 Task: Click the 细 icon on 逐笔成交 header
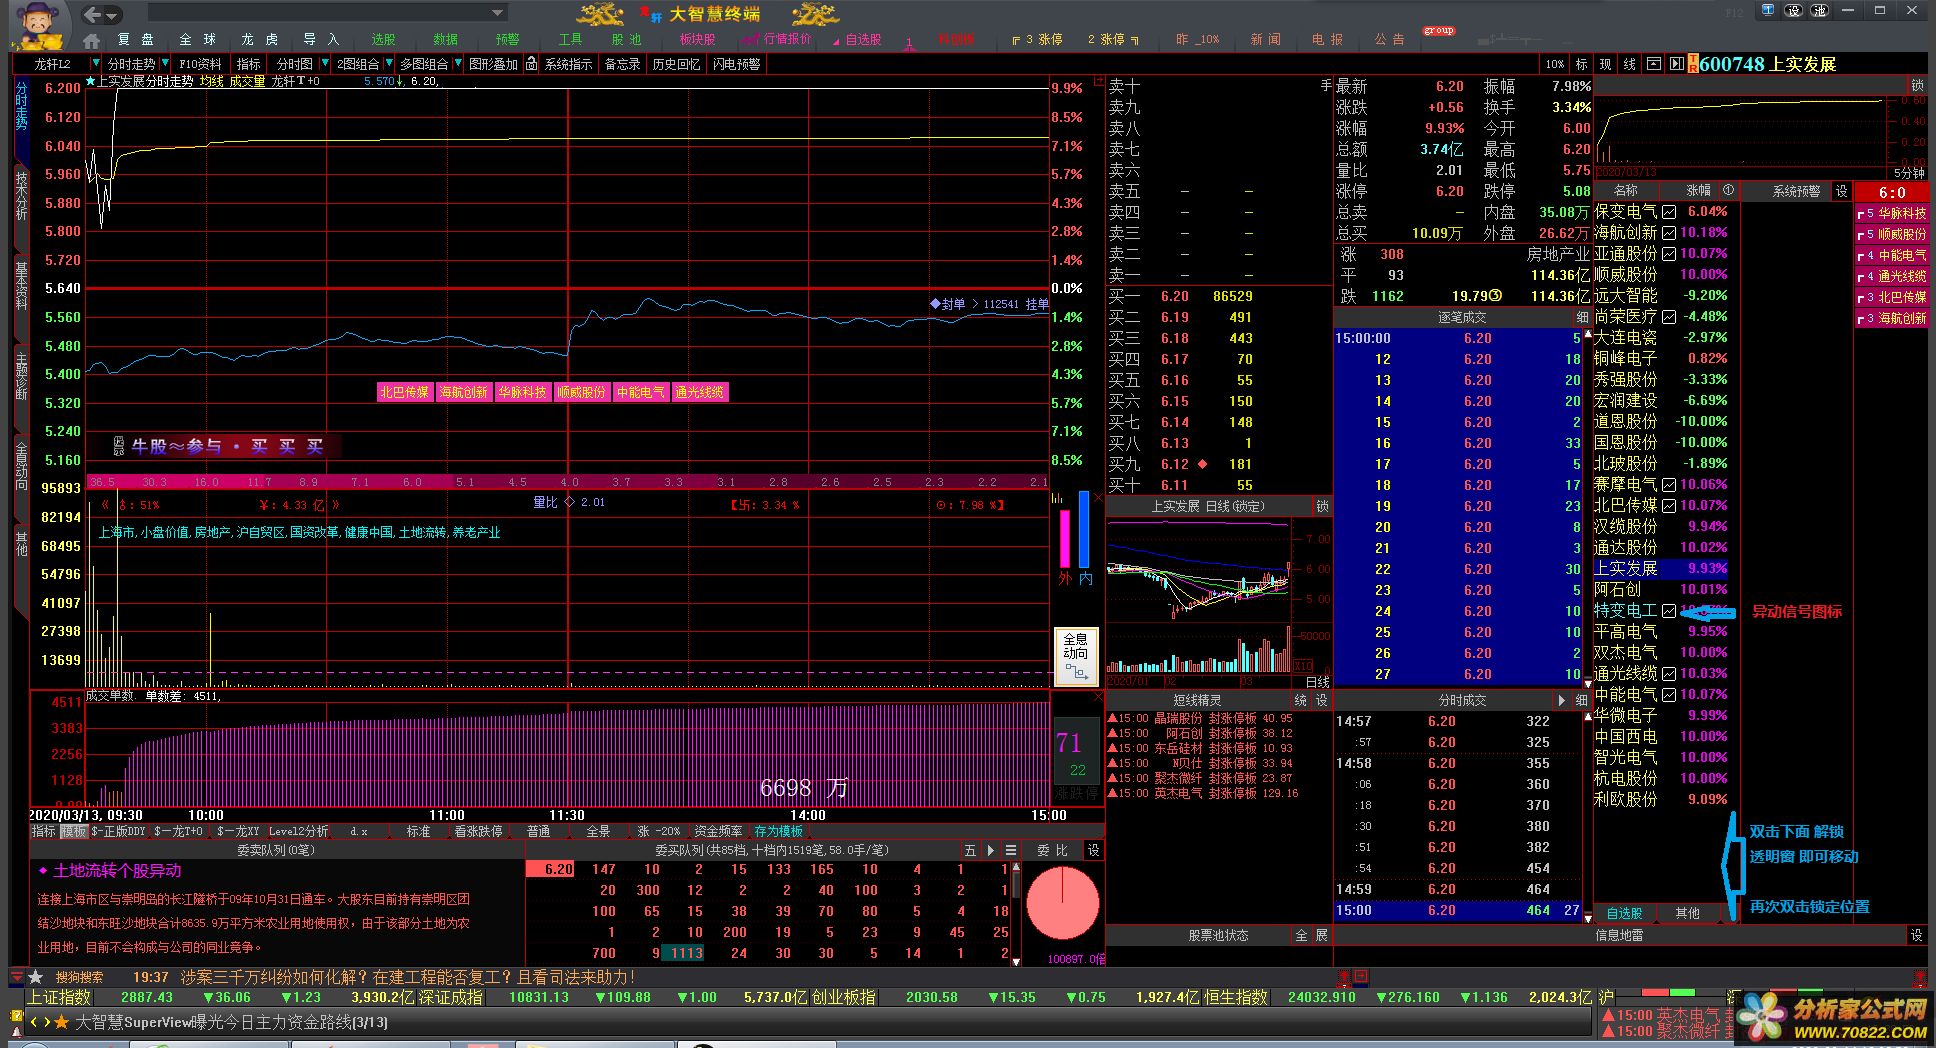click(1582, 317)
